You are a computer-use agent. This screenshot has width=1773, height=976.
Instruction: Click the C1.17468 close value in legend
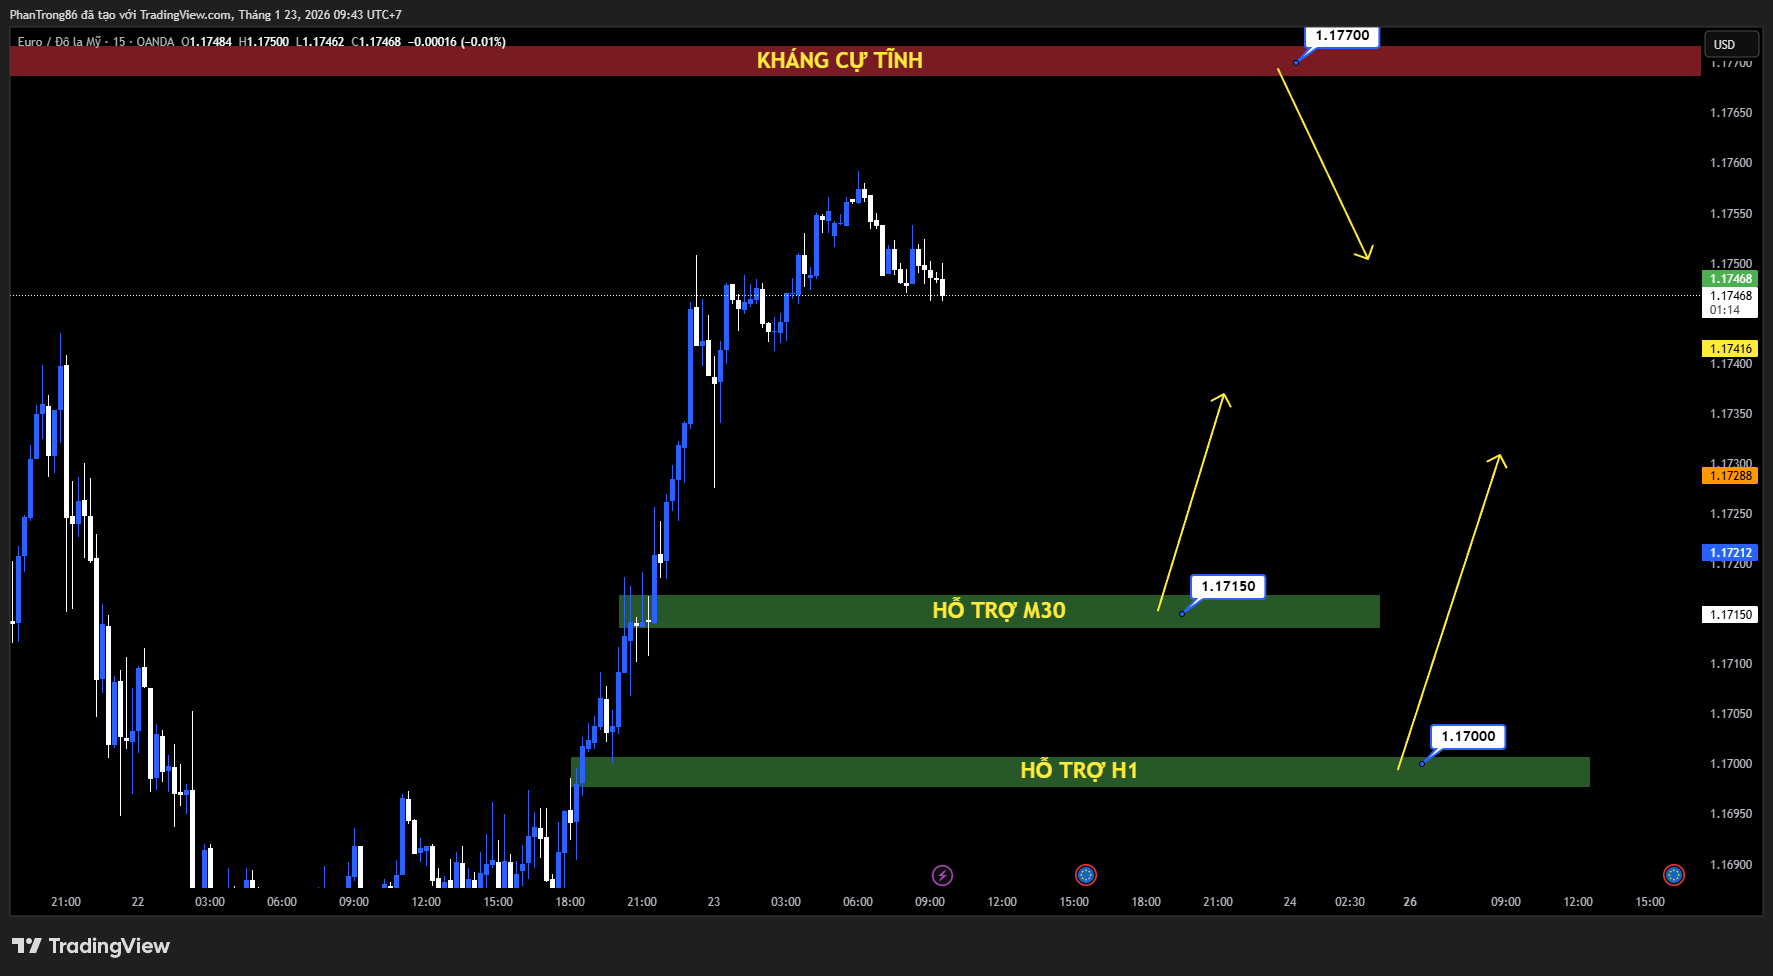pyautogui.click(x=376, y=42)
